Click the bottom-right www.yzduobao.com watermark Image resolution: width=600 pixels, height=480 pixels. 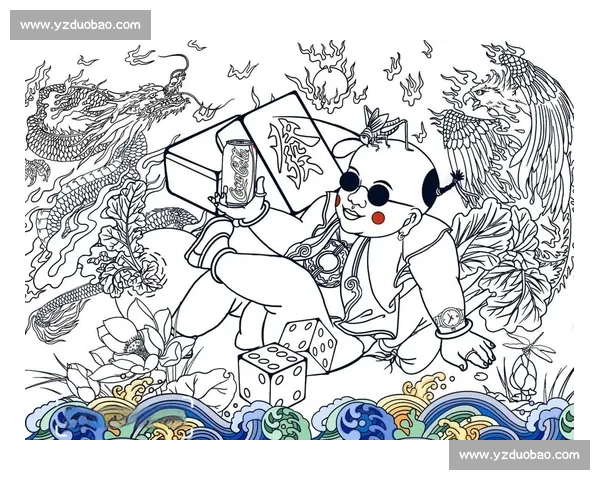pos(519,455)
